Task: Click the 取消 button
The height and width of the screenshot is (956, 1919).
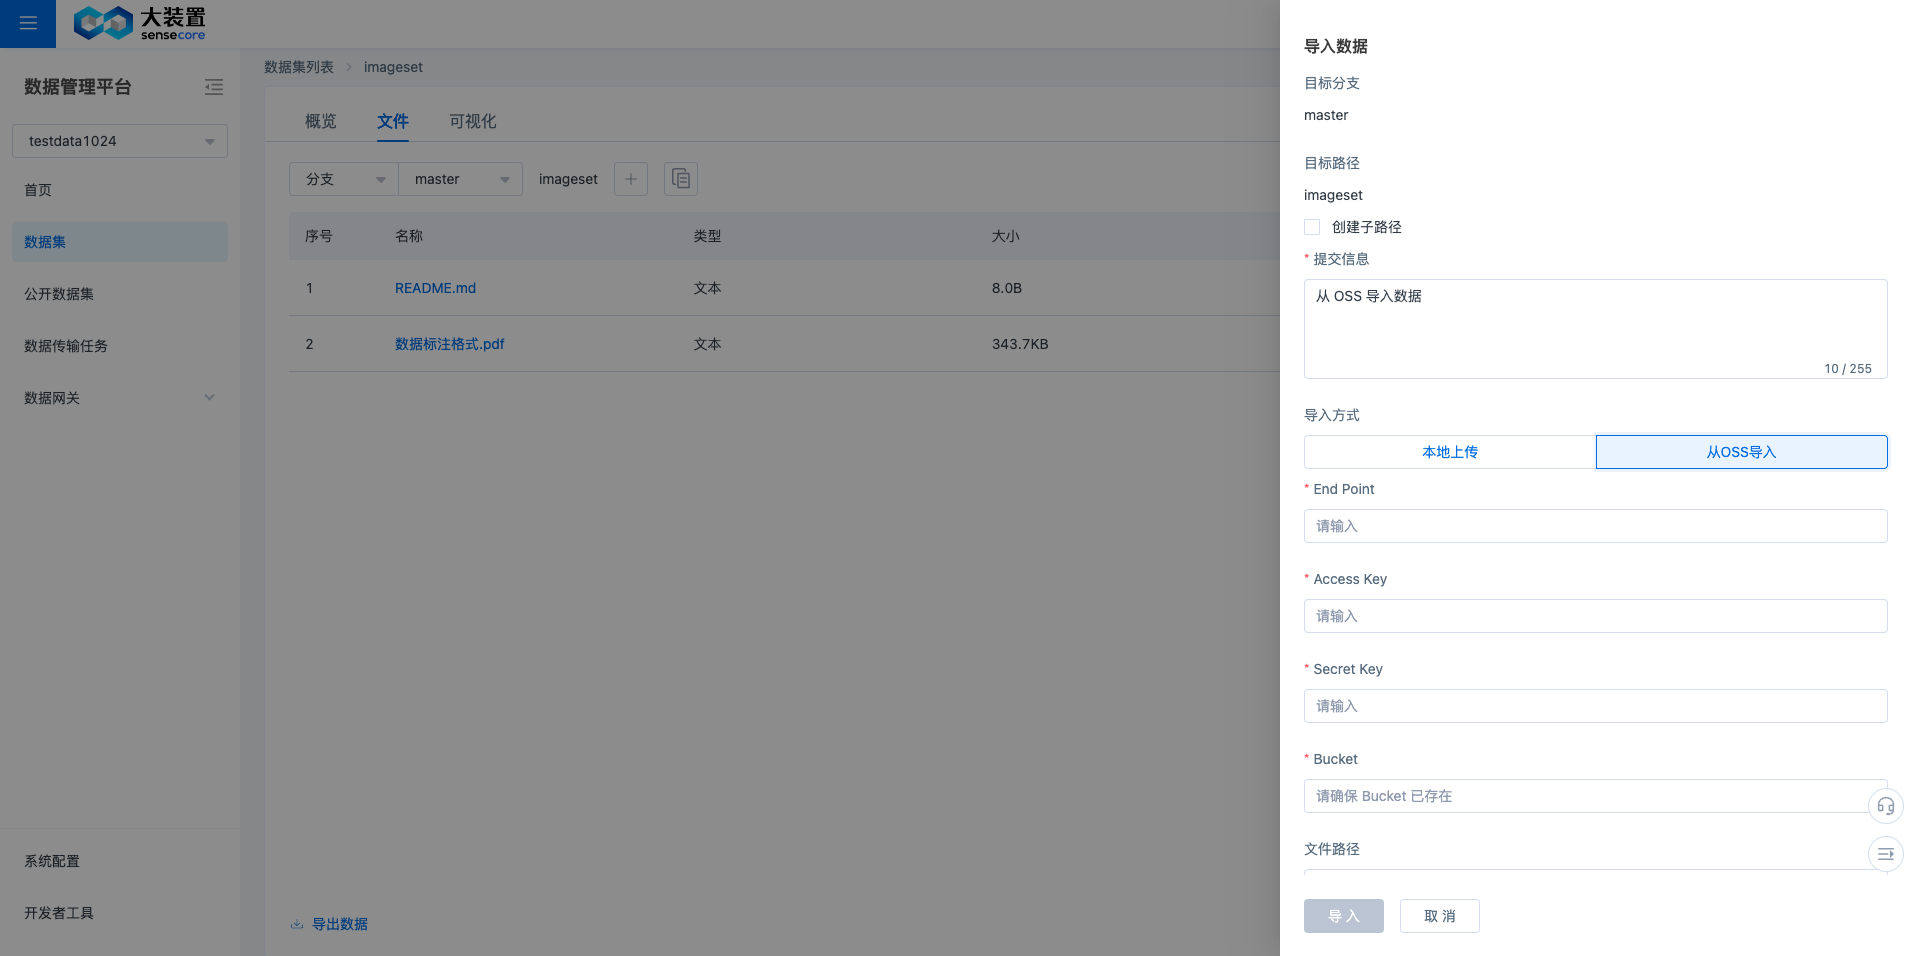Action: (1439, 916)
